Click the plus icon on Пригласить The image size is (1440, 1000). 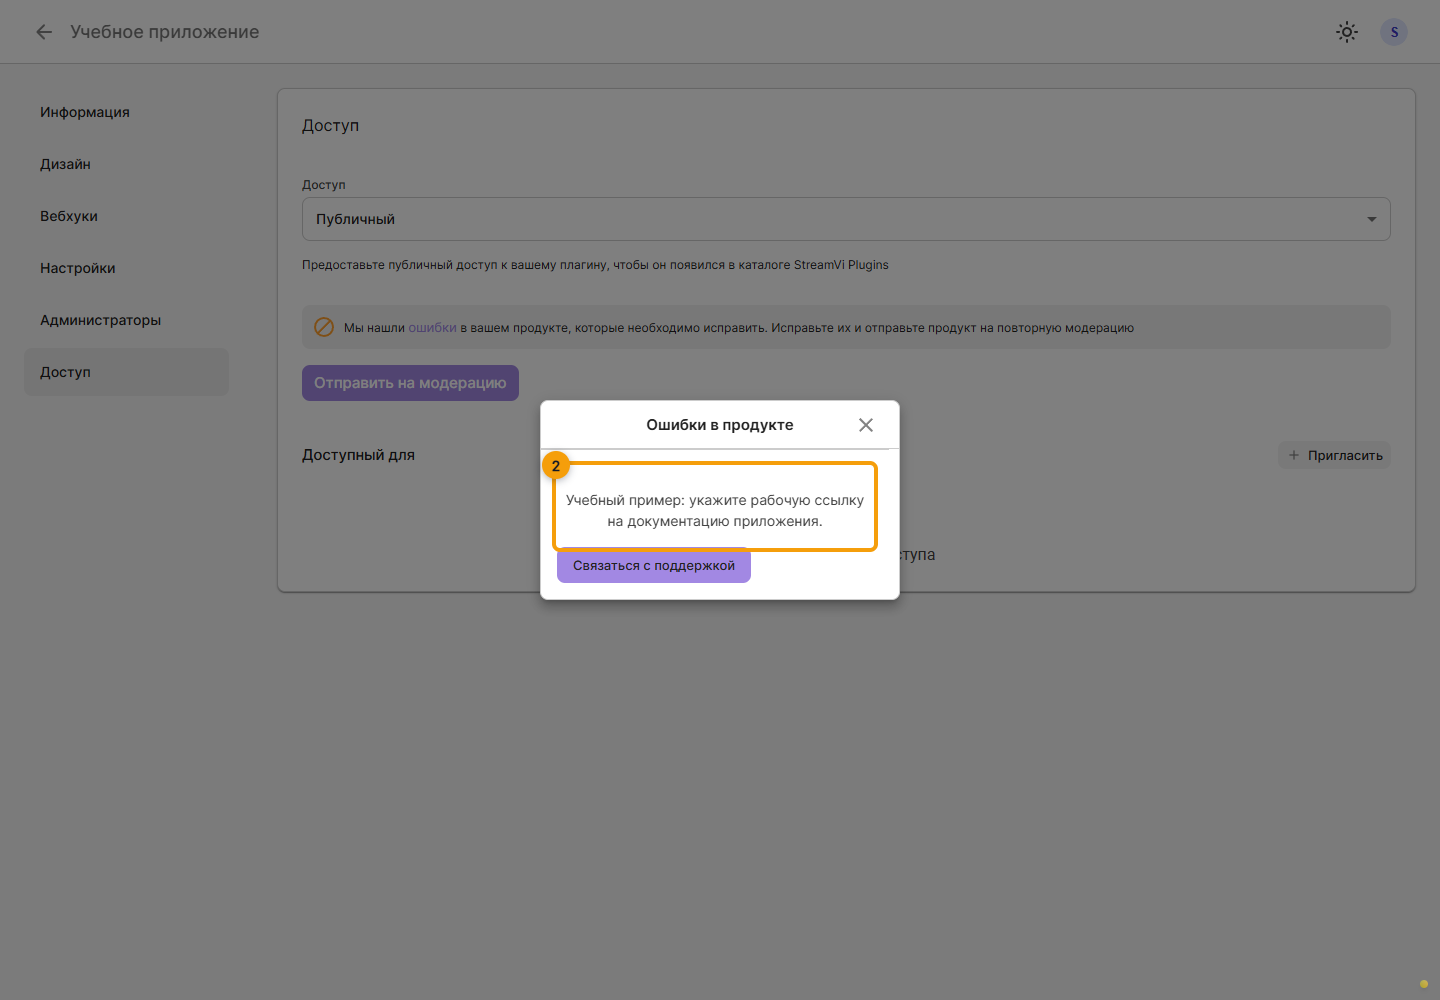point(1294,455)
